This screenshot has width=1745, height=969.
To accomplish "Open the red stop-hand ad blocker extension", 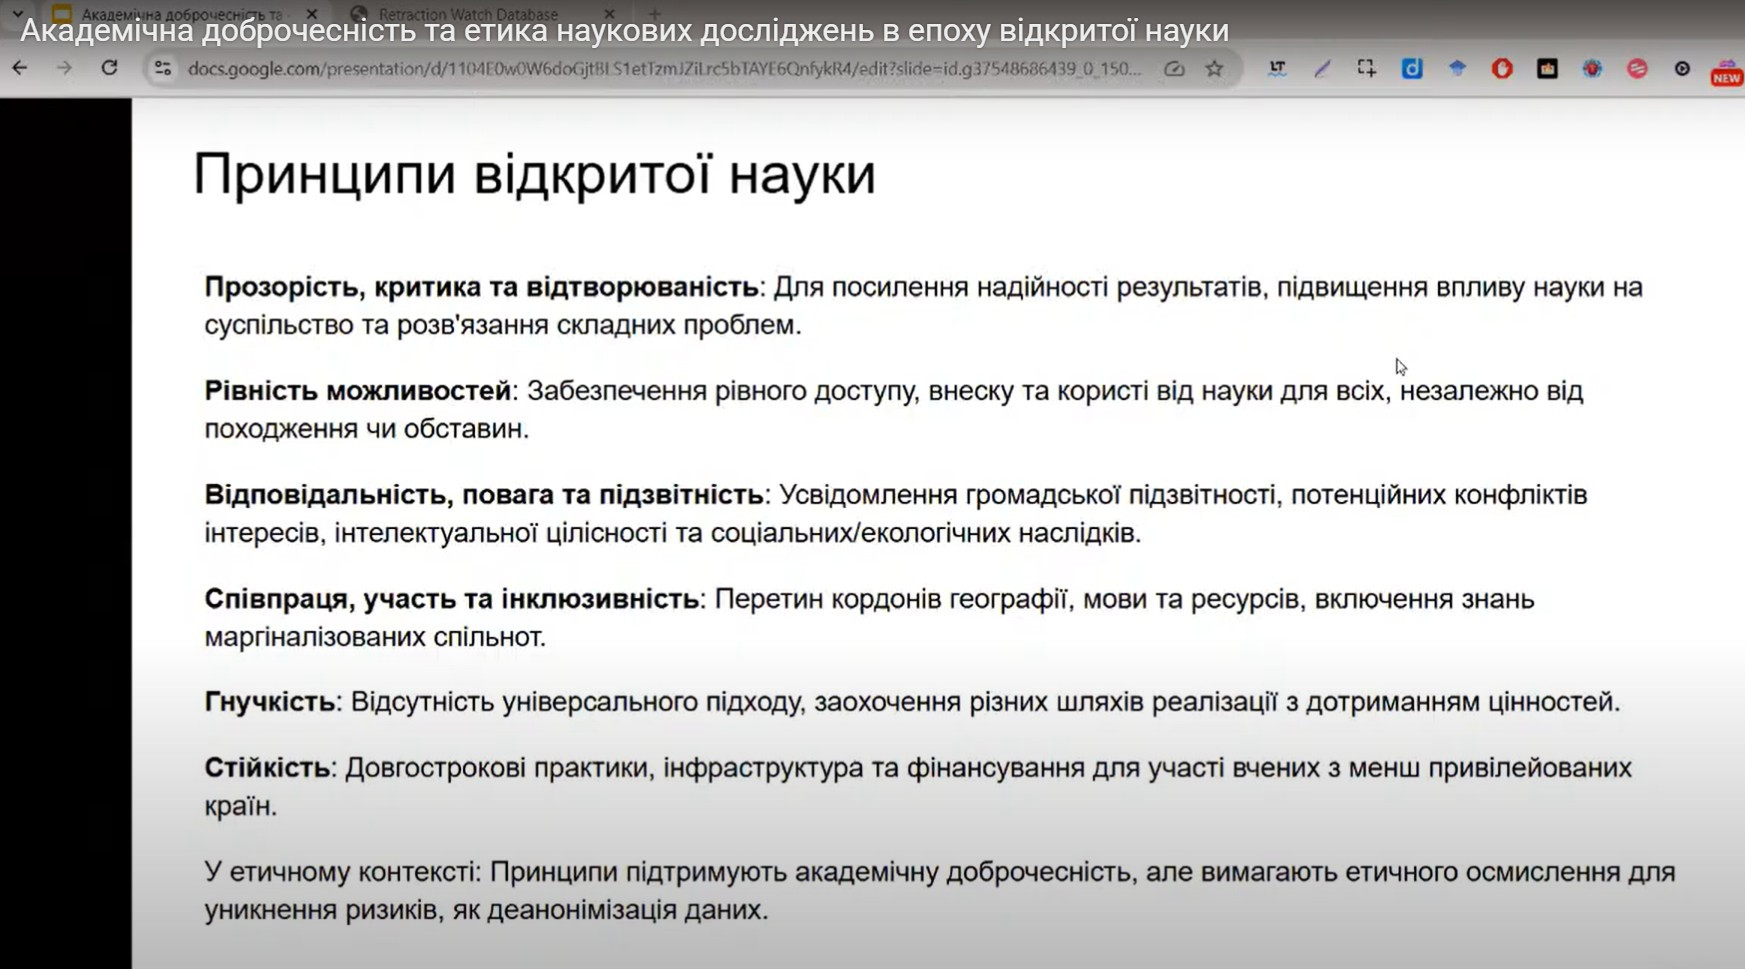I will 1502,68.
